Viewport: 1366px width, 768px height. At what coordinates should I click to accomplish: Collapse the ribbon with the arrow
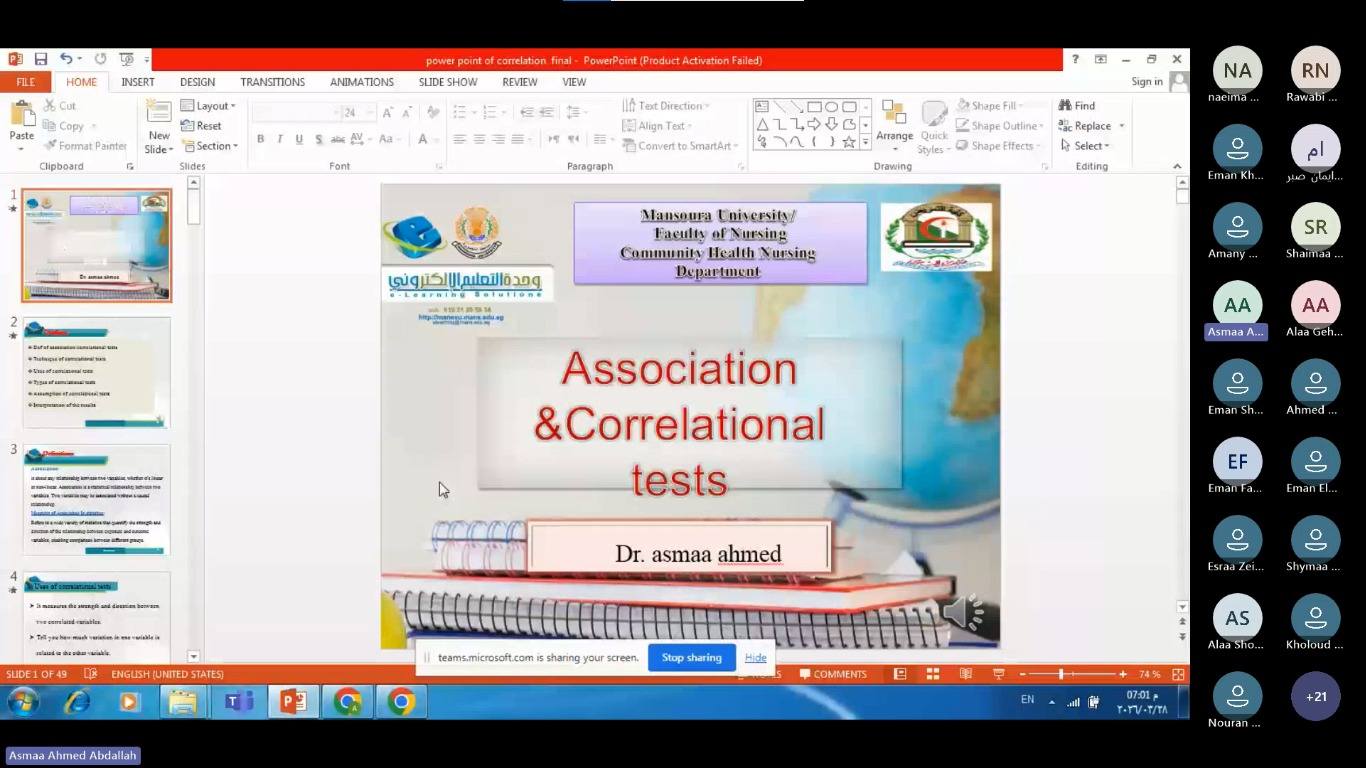click(x=1177, y=166)
